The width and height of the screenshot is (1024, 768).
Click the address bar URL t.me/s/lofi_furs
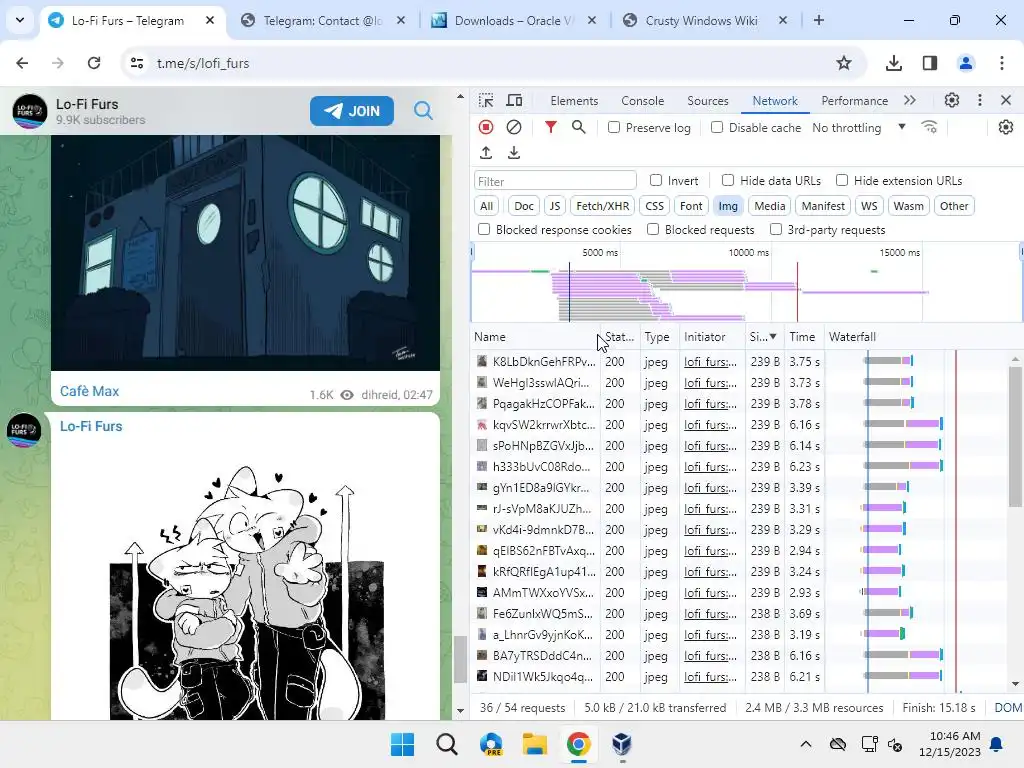tap(203, 63)
